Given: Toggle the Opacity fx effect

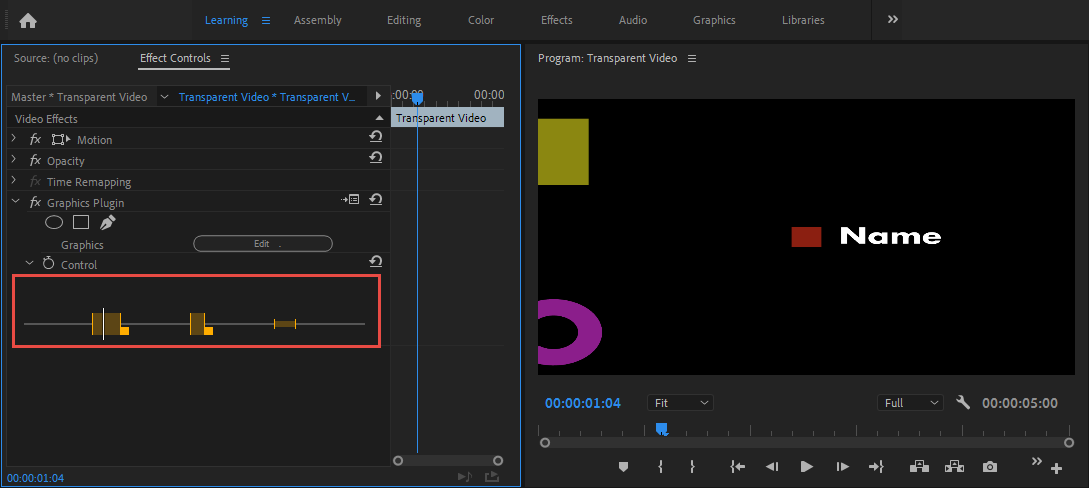Looking at the screenshot, I should 35,160.
